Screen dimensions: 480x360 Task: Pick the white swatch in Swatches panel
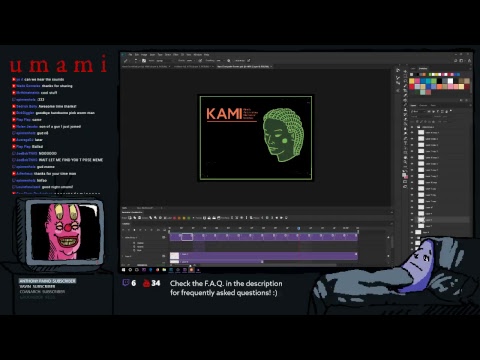point(450,81)
